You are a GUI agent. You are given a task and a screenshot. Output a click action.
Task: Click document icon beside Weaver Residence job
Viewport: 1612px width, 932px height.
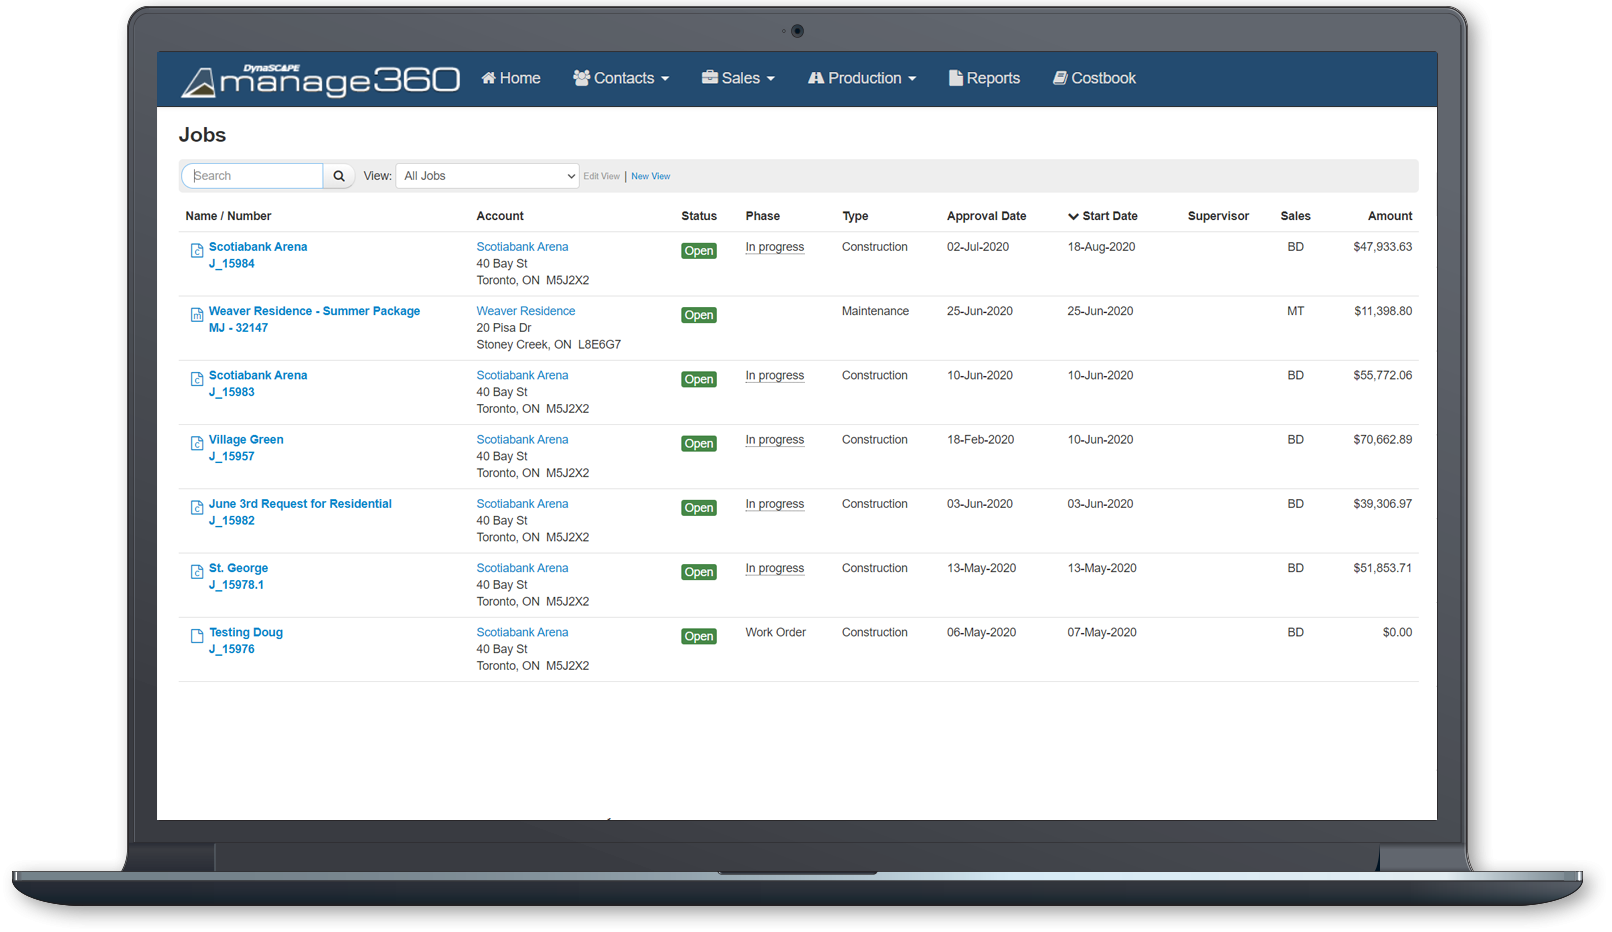197,315
